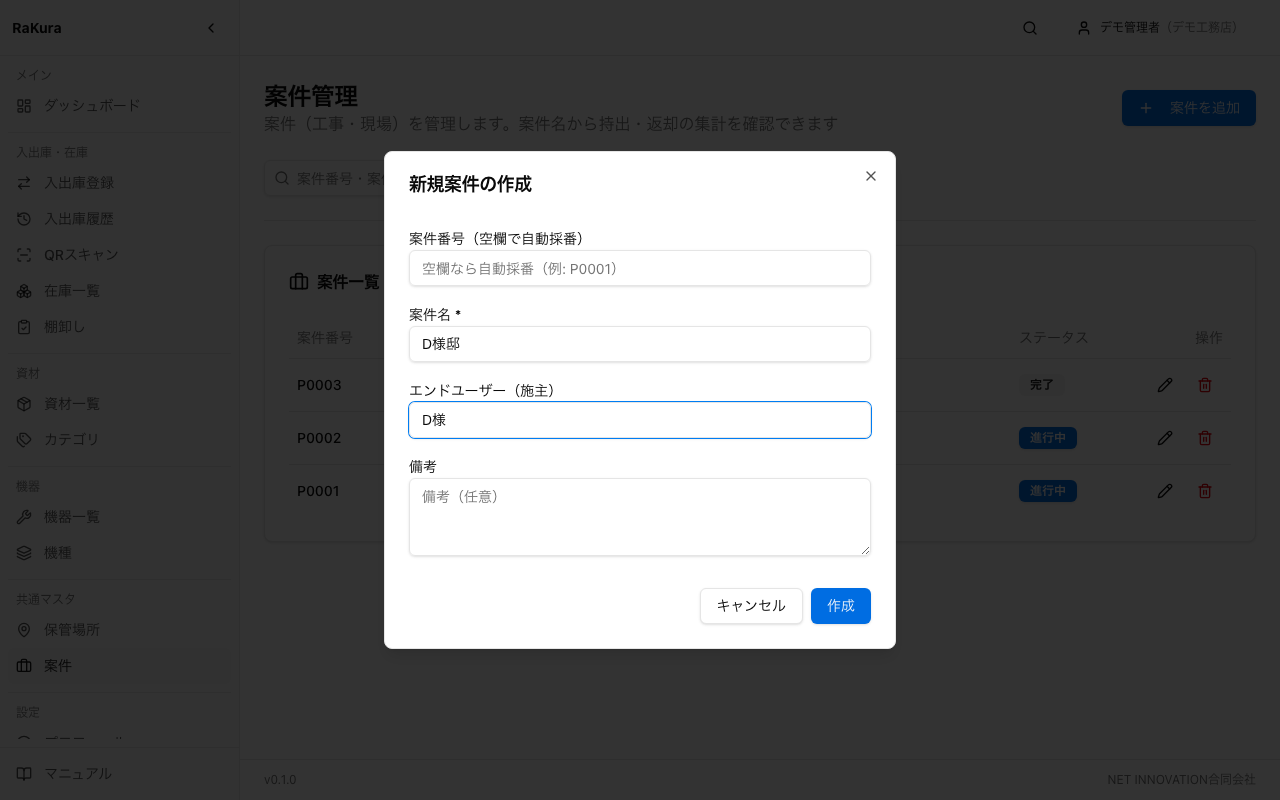This screenshot has height=800, width=1280.
Task: Edit project P0002 with pencil icon
Action: click(x=1165, y=438)
